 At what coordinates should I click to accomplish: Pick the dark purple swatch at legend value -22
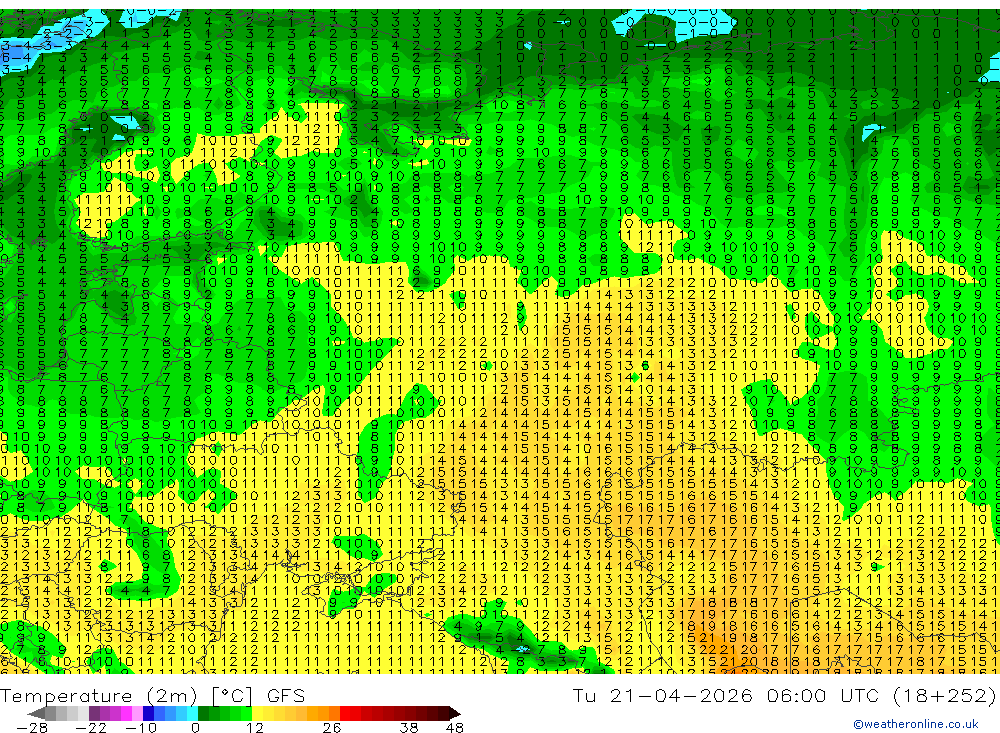94,713
